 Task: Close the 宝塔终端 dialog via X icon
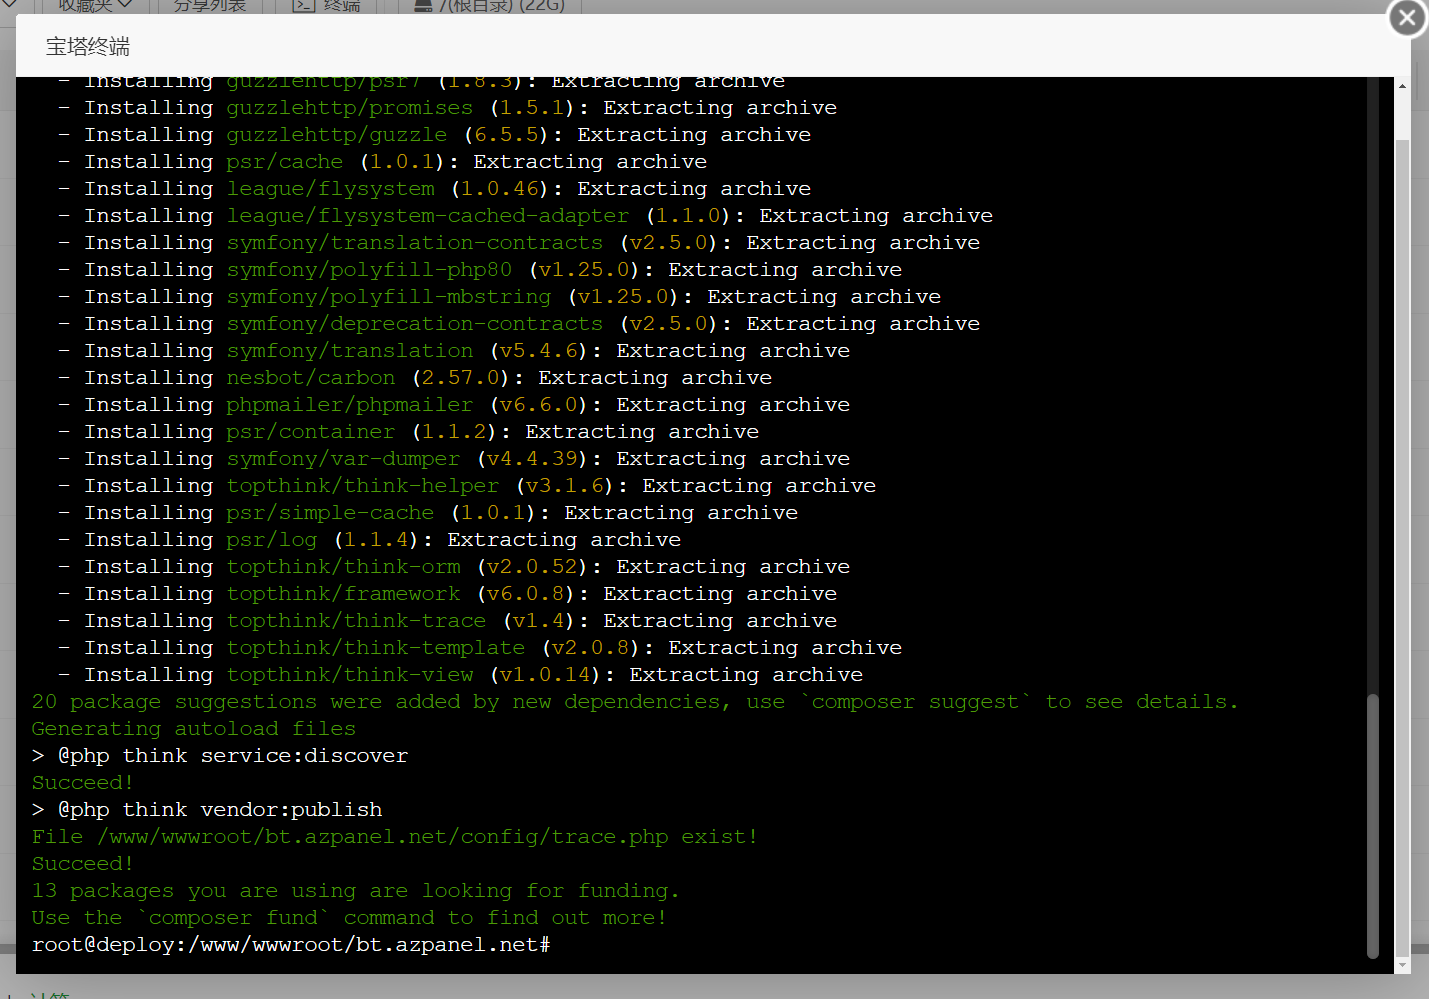click(1406, 17)
